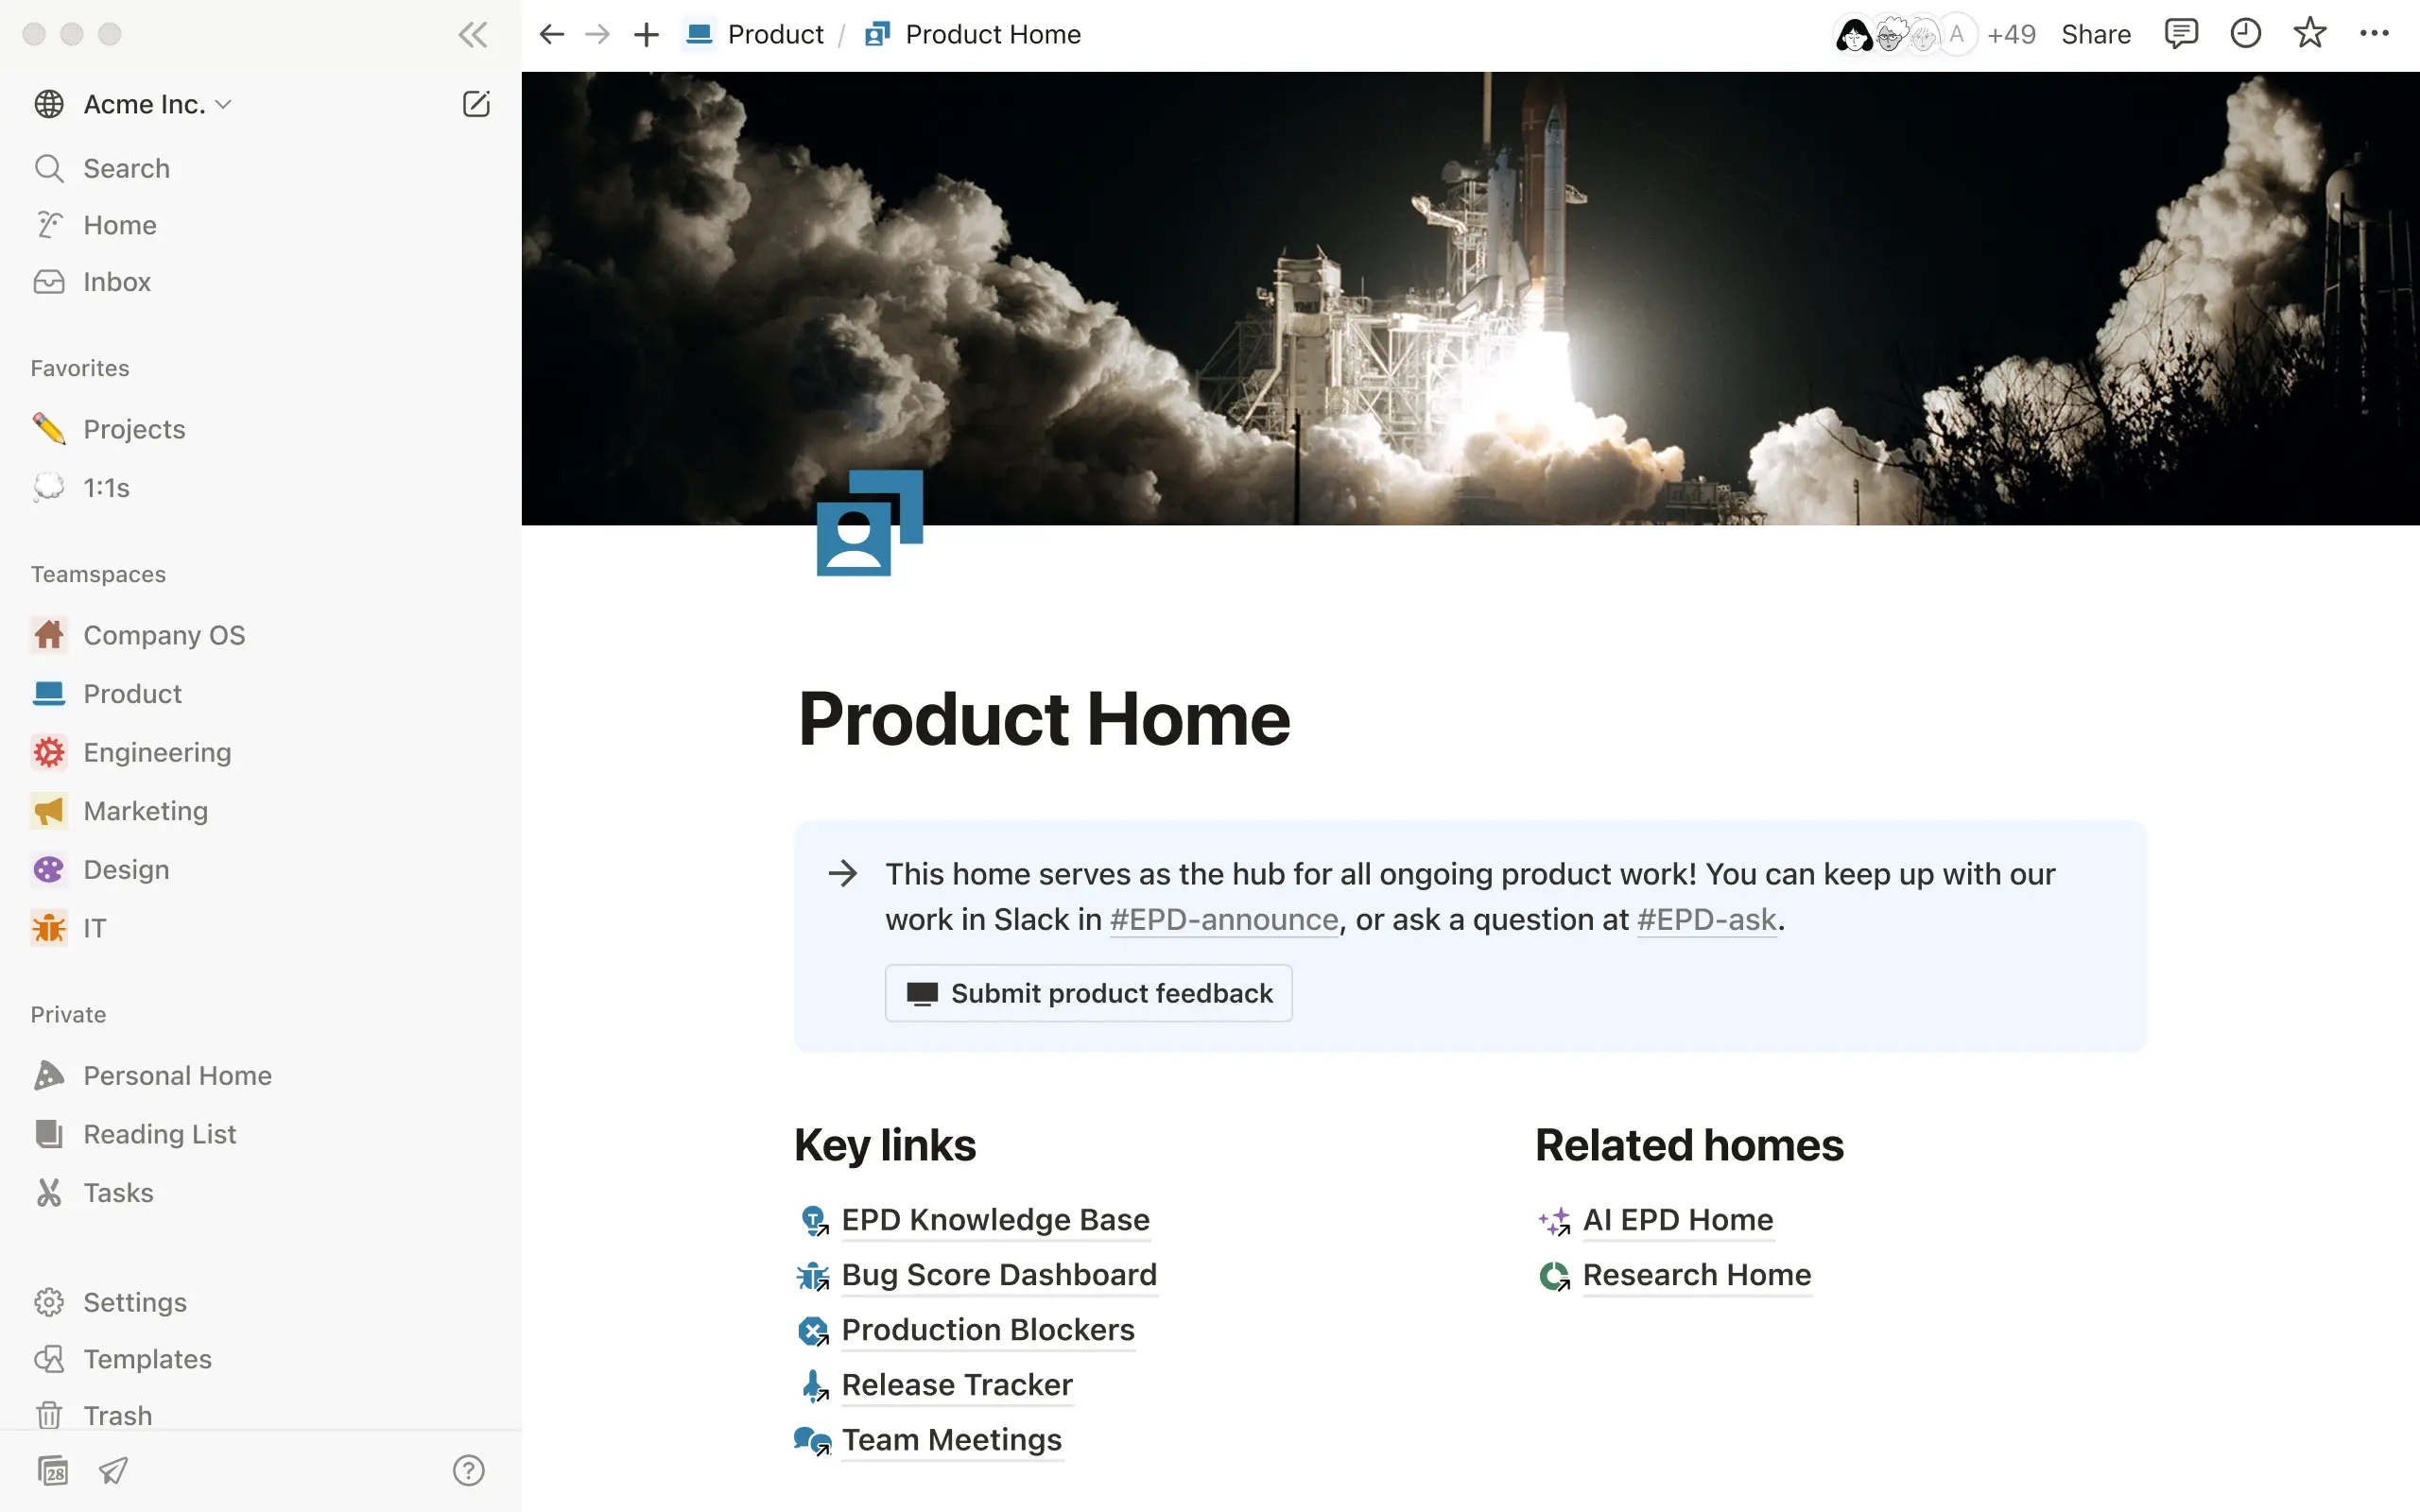Click the paper plane icon in sidebar footer
The height and width of the screenshot is (1512, 2420).
tap(113, 1470)
